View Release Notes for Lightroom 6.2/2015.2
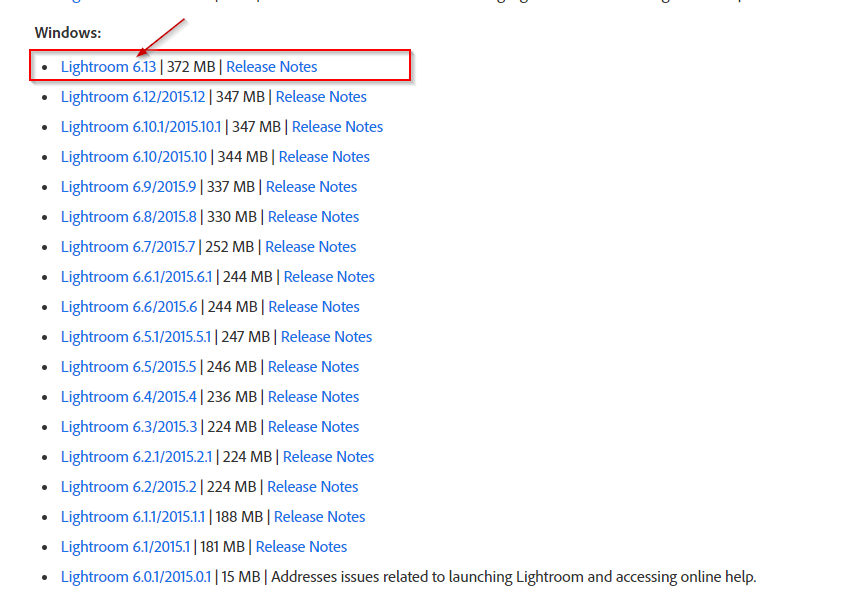Viewport: 848px width, 612px height. [313, 487]
